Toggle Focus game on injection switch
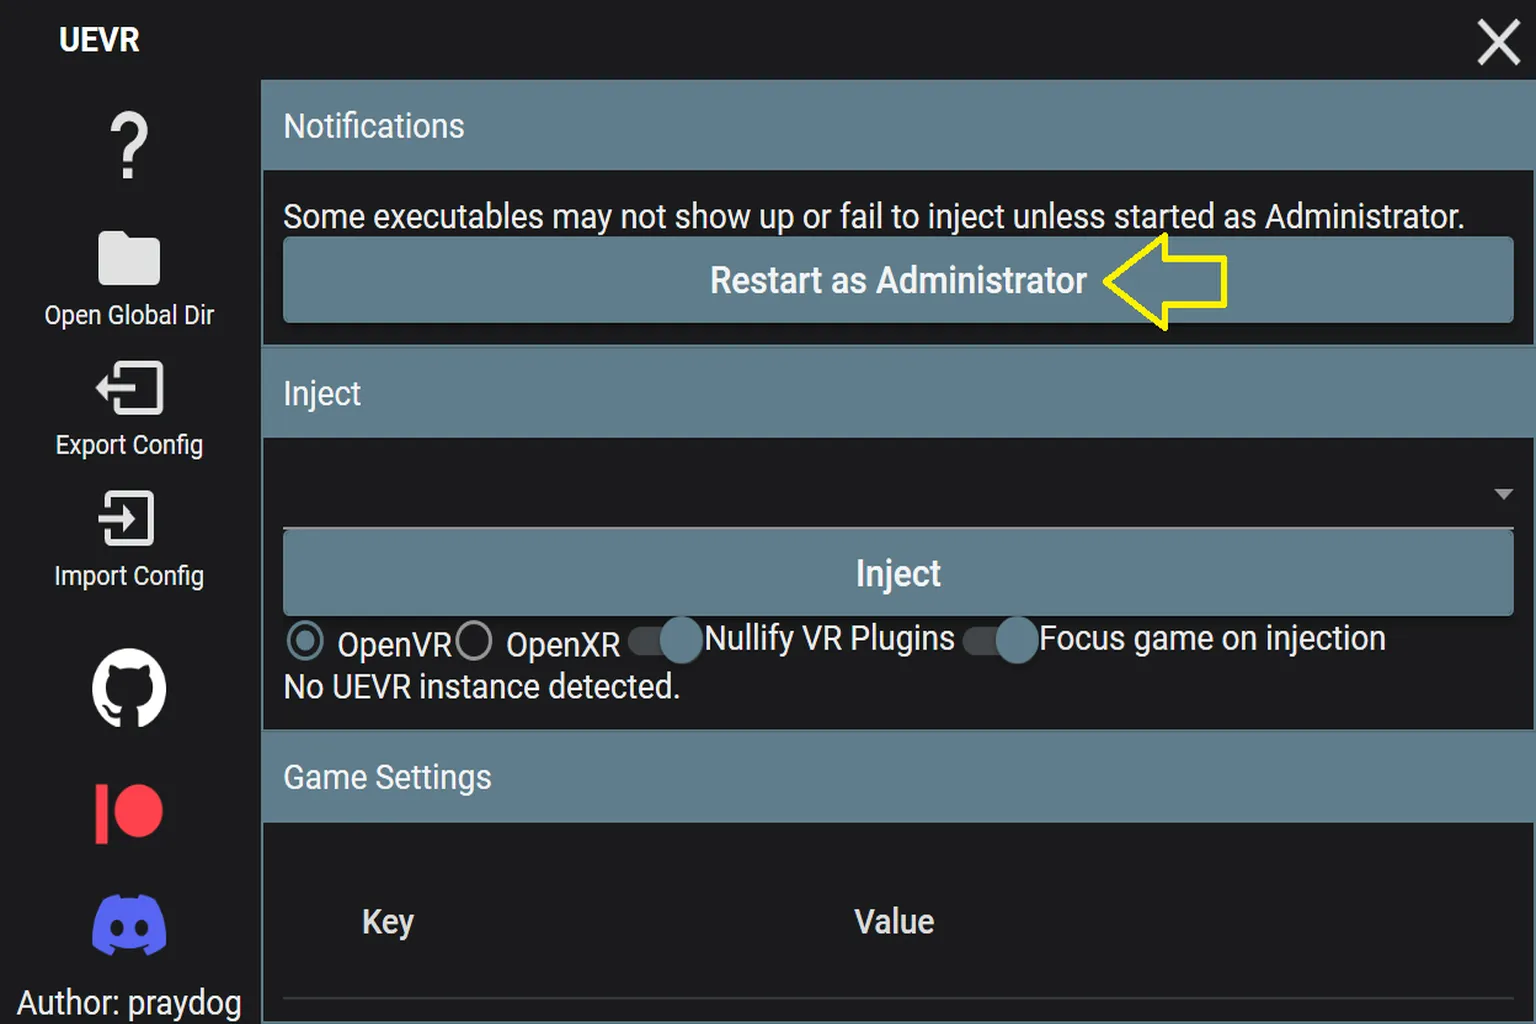Image resolution: width=1536 pixels, height=1024 pixels. coord(1001,640)
